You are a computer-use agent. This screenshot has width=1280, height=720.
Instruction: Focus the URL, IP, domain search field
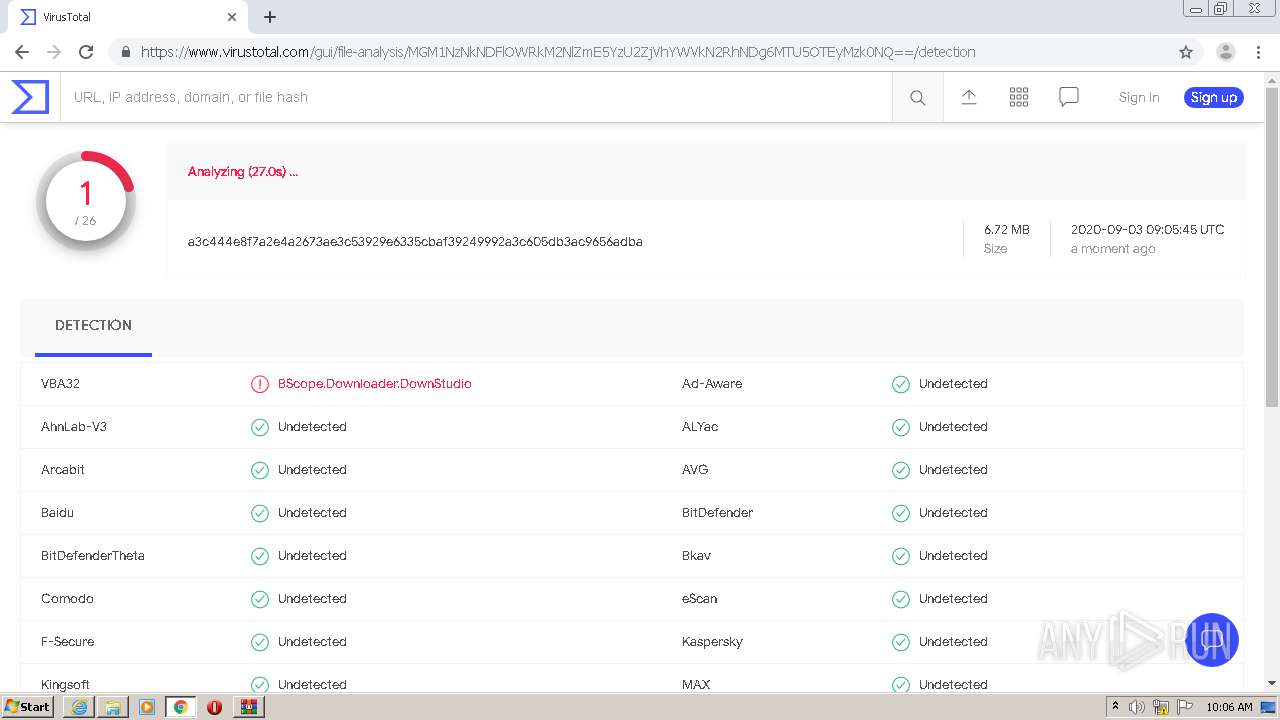[x=476, y=97]
